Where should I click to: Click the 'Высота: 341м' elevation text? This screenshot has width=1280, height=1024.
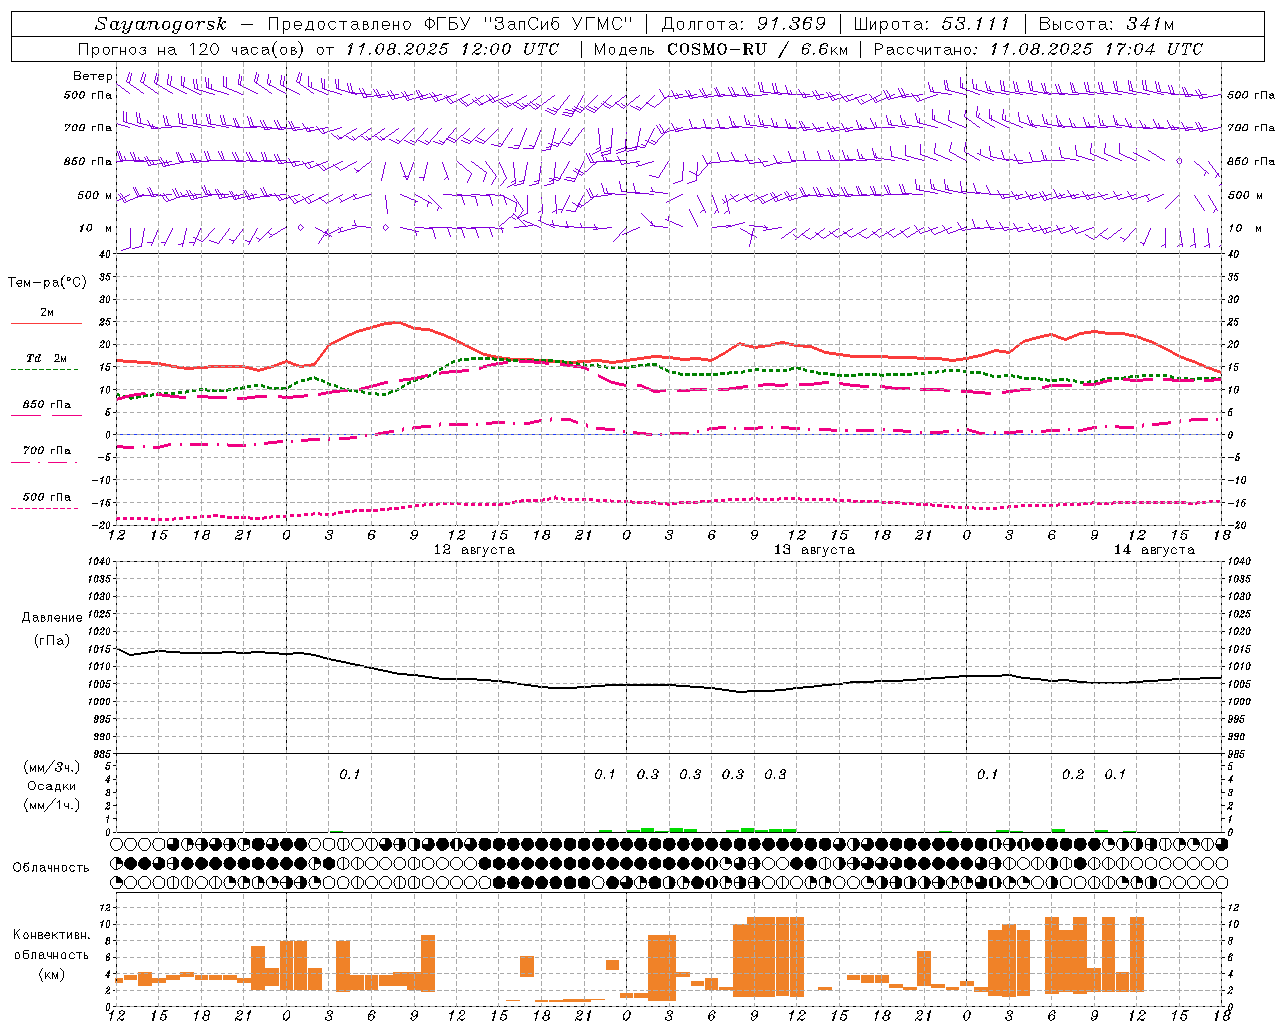(1106, 24)
